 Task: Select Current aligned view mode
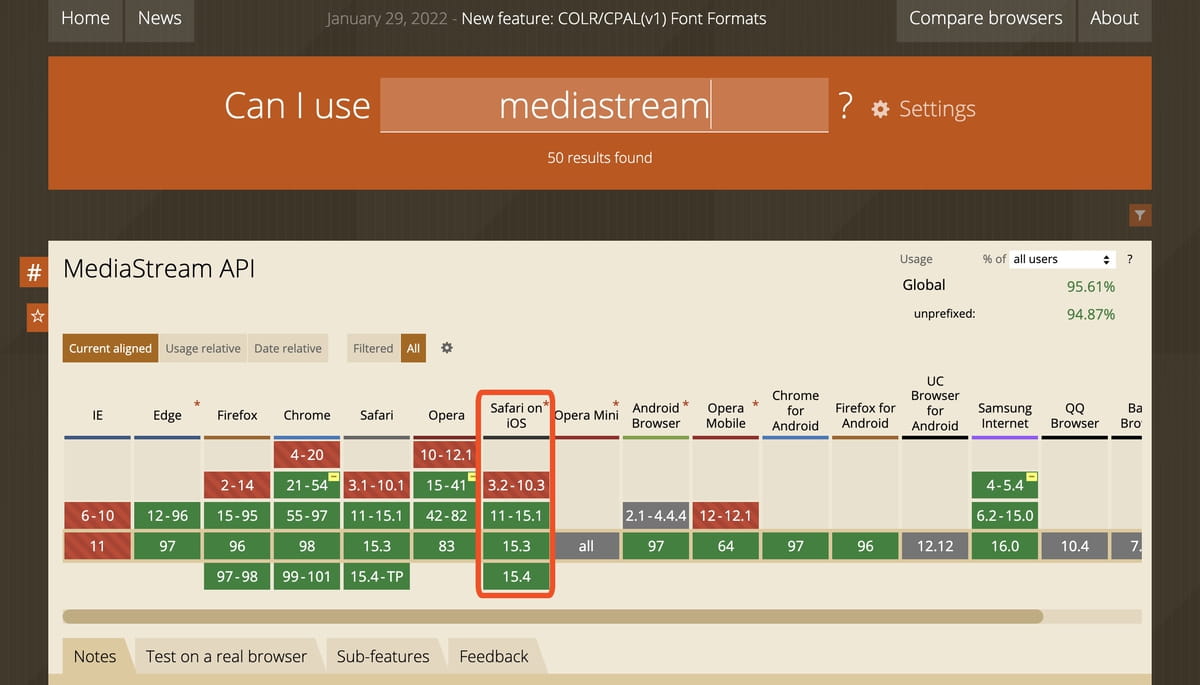tap(110, 348)
